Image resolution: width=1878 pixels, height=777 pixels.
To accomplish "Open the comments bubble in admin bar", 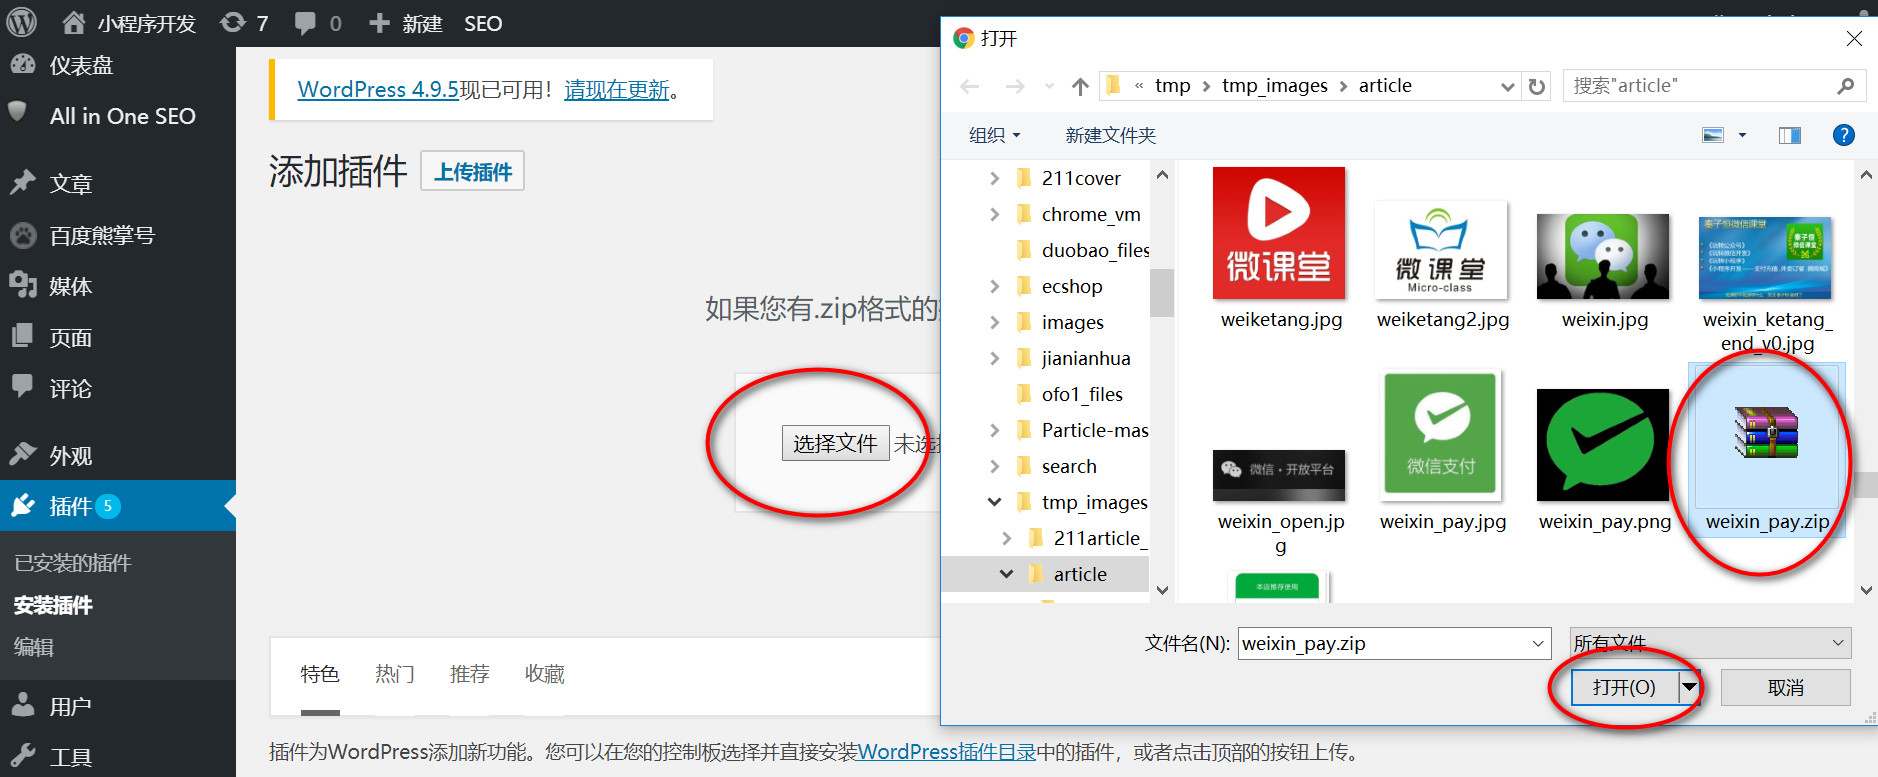I will point(319,23).
